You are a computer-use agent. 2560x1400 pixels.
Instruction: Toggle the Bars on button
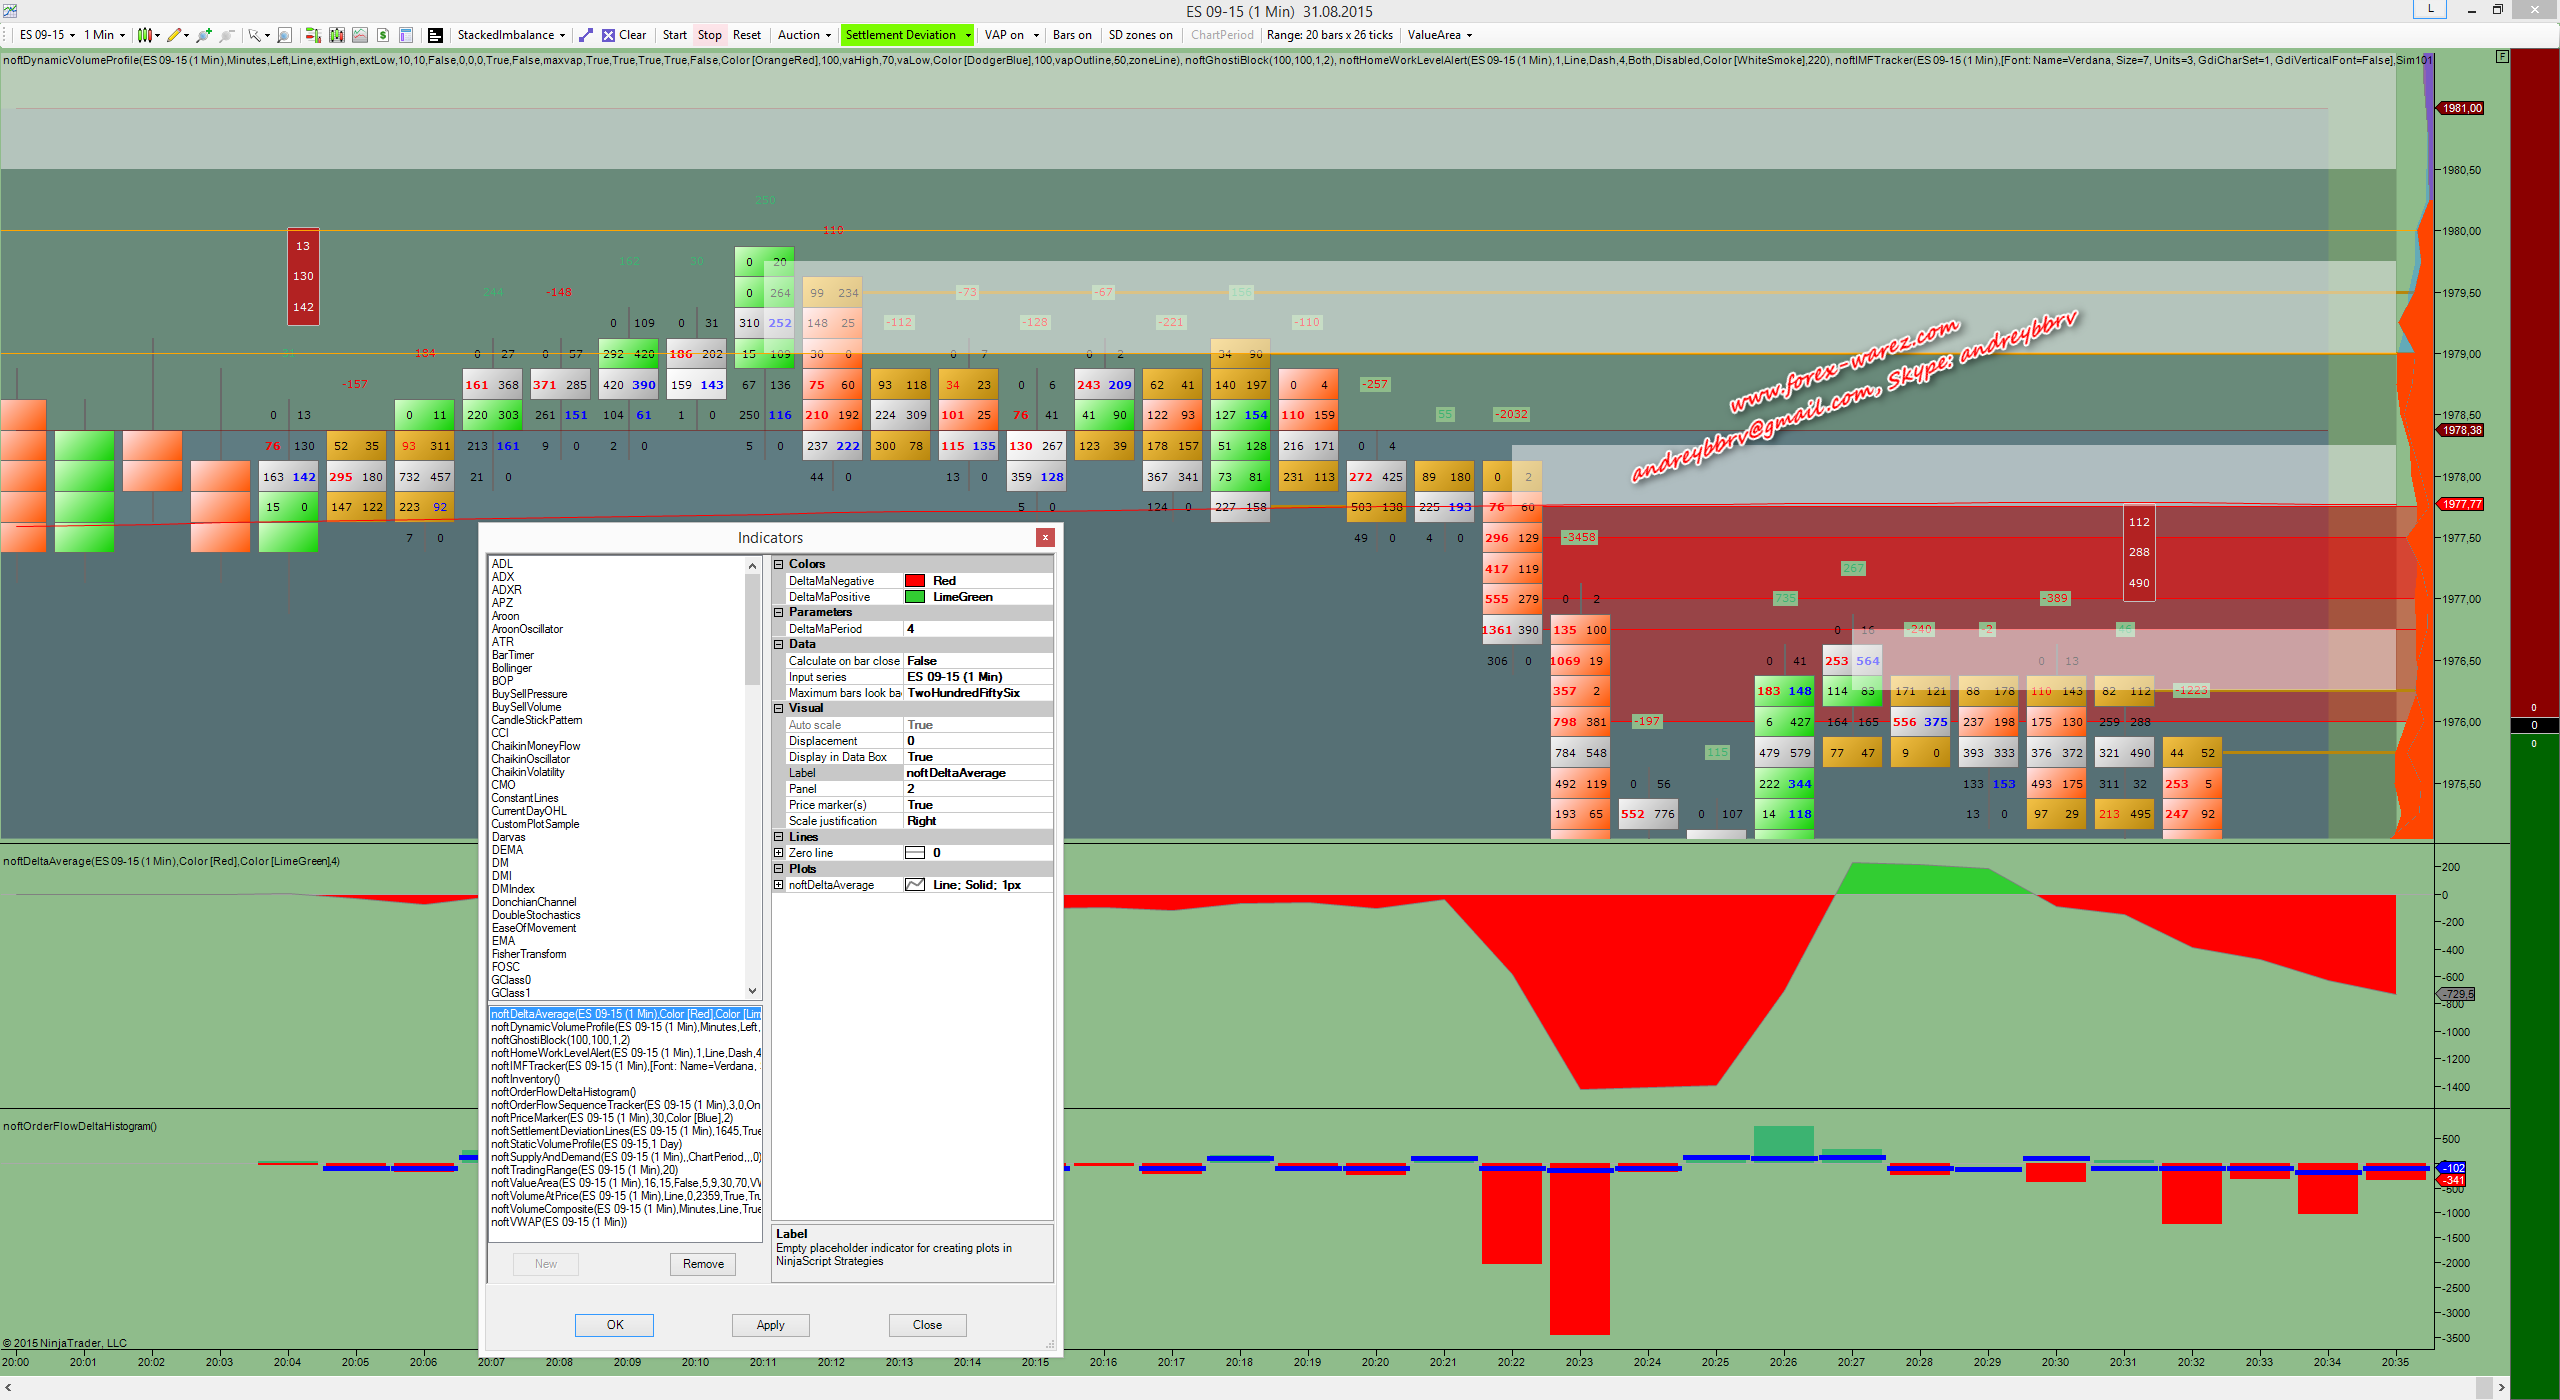[1071, 35]
